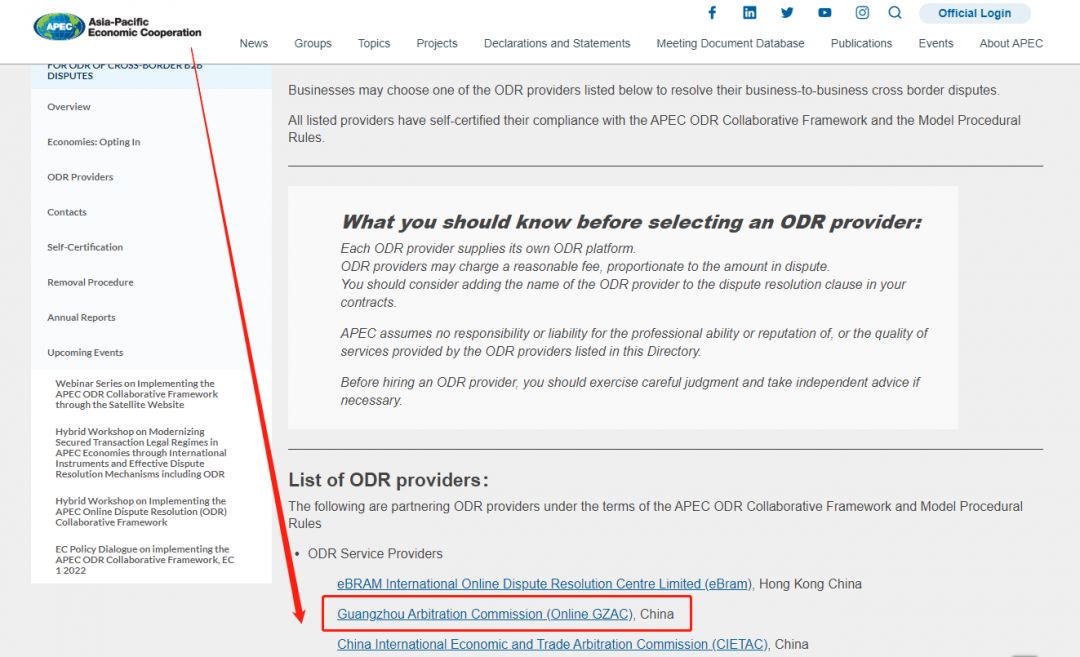Click the 'Asia-Pacific Economic Cooperation' logo text
Image resolution: width=1080 pixels, height=657 pixels.
coord(145,27)
